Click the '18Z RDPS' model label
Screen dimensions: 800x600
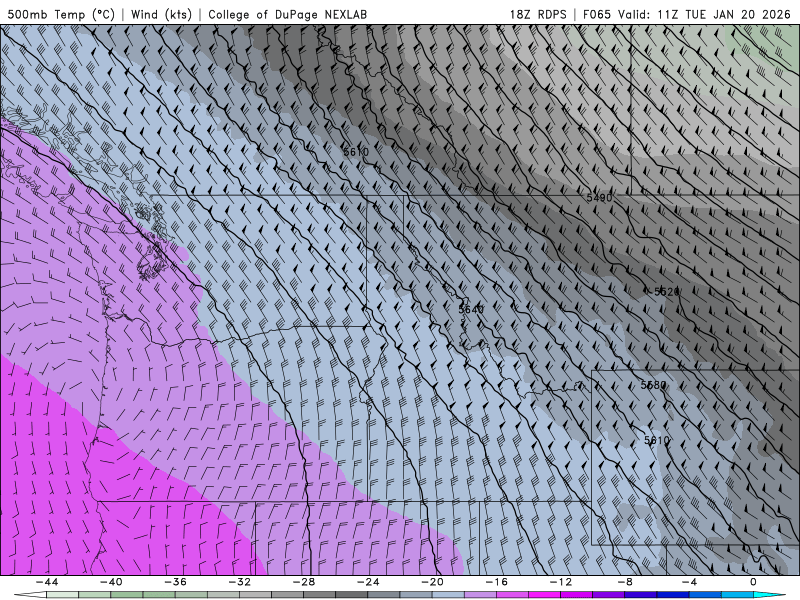538,14
